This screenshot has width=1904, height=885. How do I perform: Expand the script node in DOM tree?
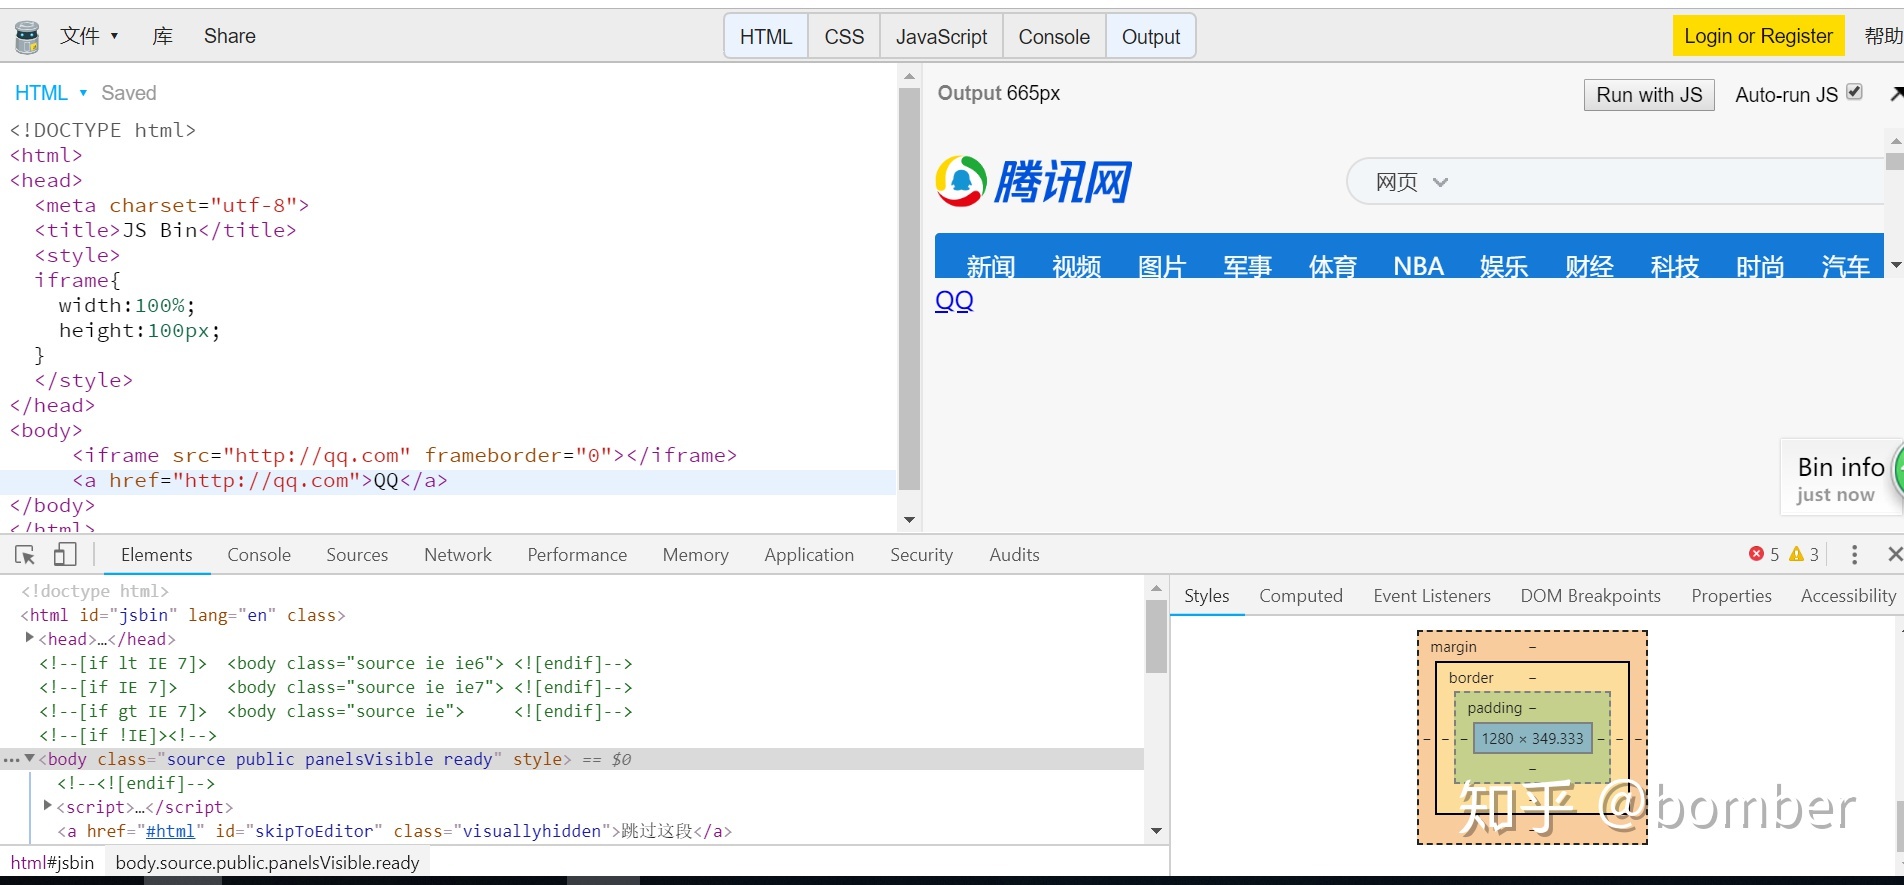47,805
